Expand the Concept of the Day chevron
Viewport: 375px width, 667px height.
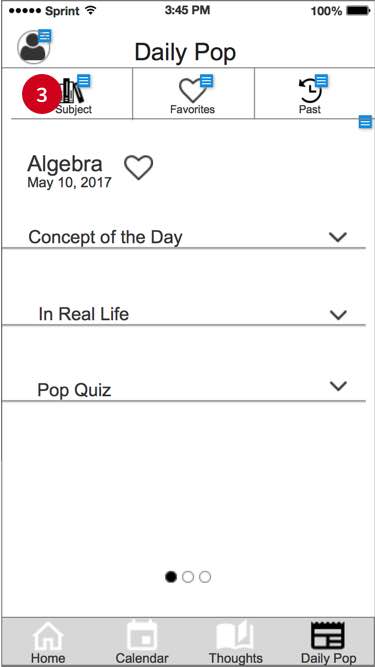[x=338, y=237]
